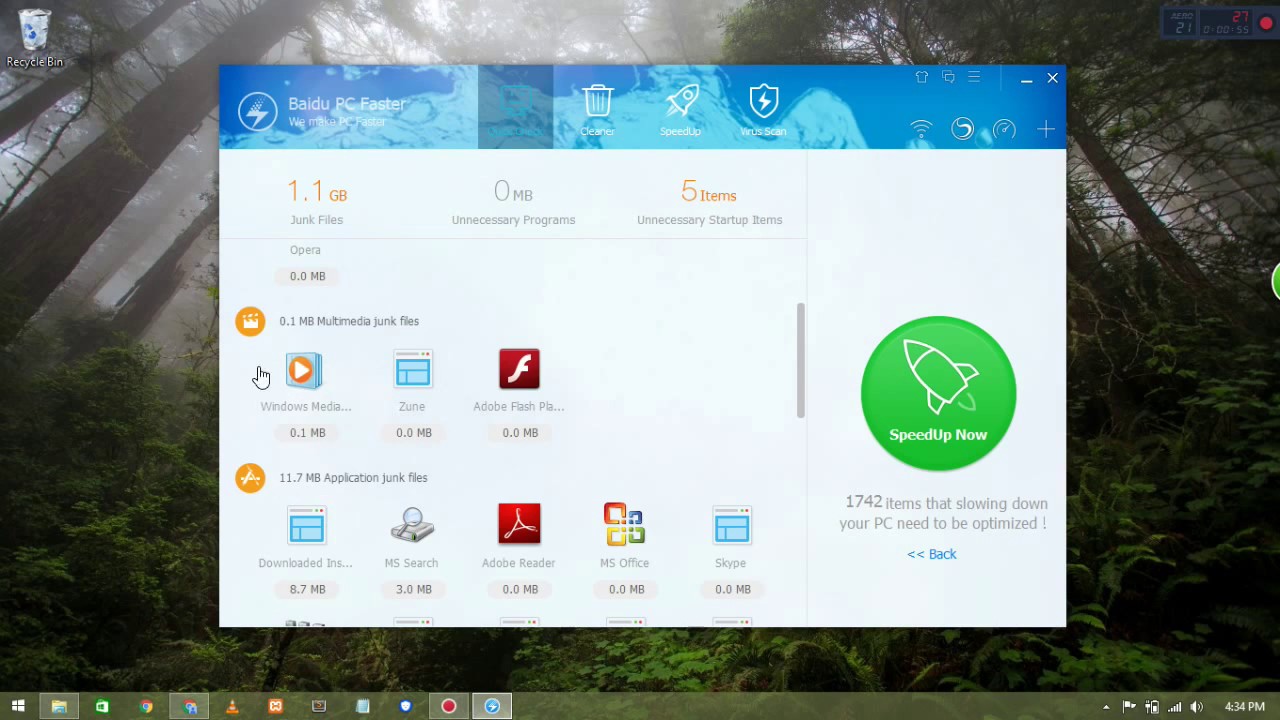Click the junk list vertical scrollbar
Screen dimensions: 1280x720
pyautogui.click(x=800, y=360)
